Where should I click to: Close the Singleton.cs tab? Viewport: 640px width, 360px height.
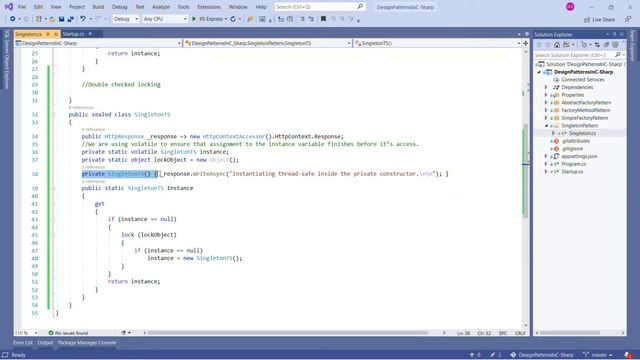coord(56,34)
